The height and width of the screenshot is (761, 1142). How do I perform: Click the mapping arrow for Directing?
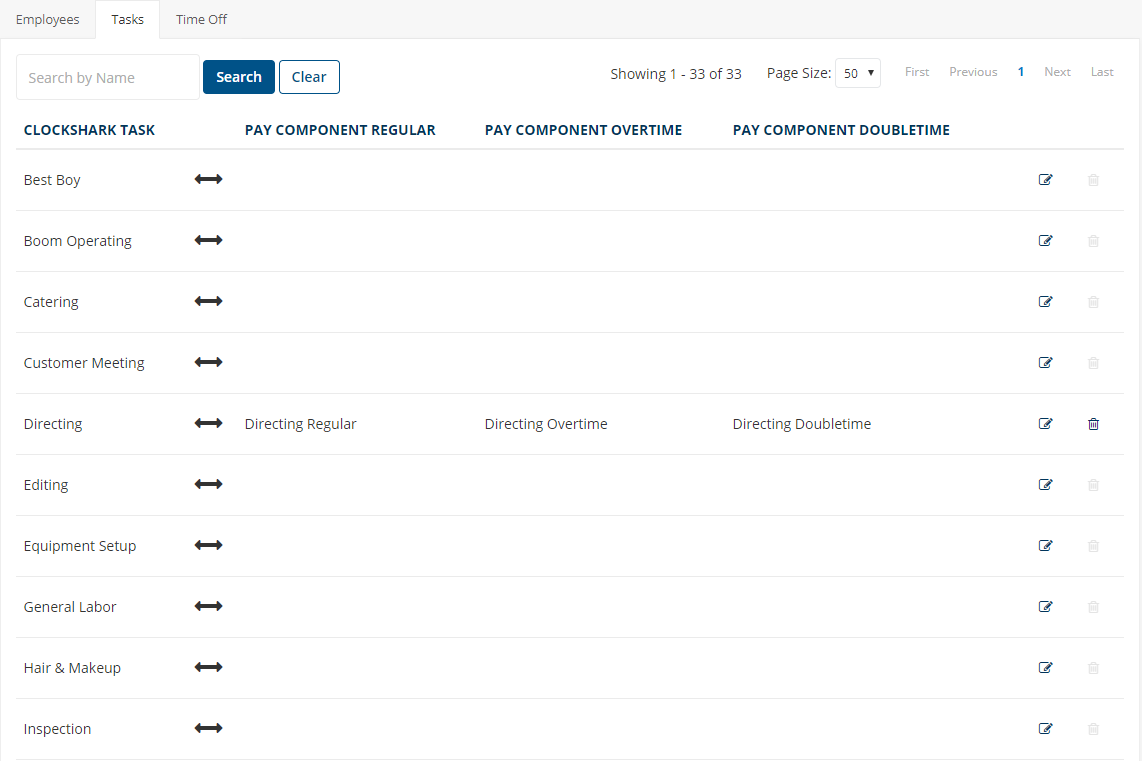point(208,423)
